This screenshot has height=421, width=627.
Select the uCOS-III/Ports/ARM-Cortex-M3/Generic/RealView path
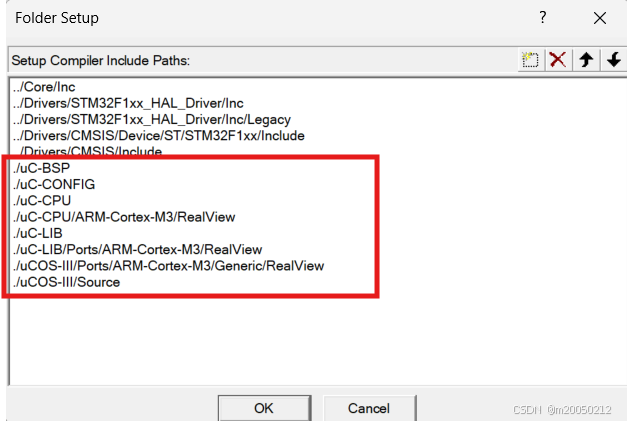click(168, 266)
